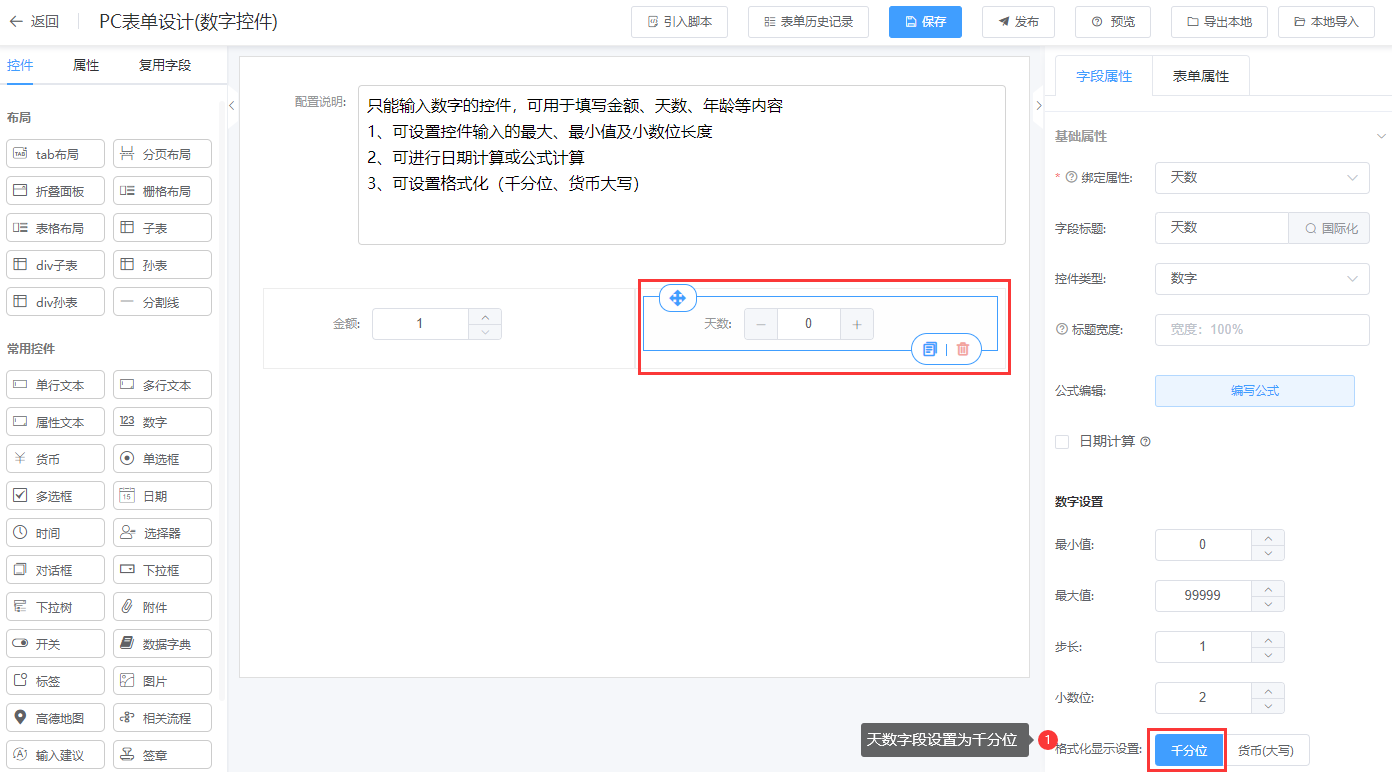Collapse the 基础属性 section

(1381, 136)
